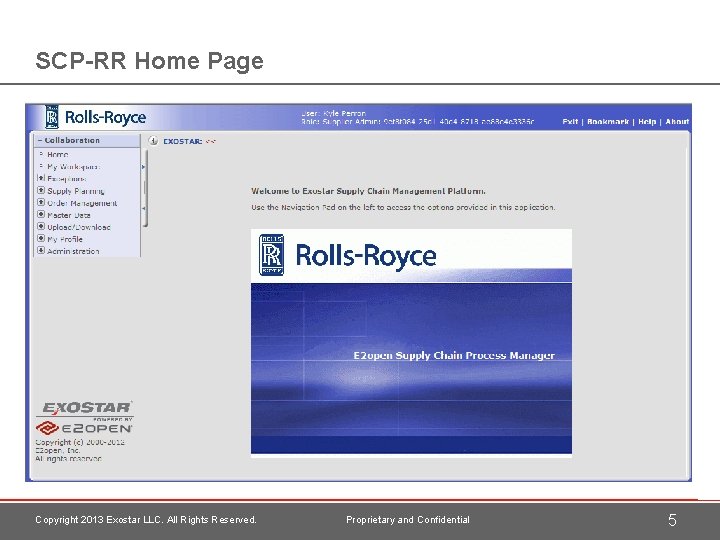The image size is (720, 540).
Task: Click the Exostar logo in sidebar
Action: coord(86,407)
